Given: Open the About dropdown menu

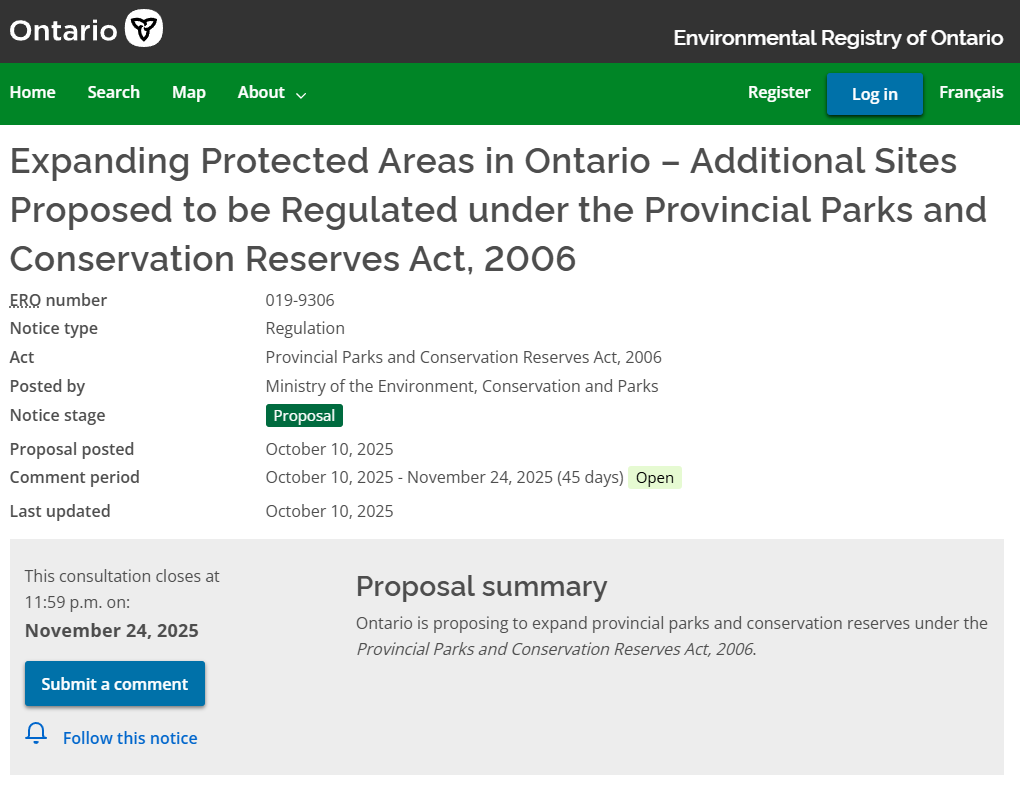Looking at the screenshot, I should click(x=262, y=92).
